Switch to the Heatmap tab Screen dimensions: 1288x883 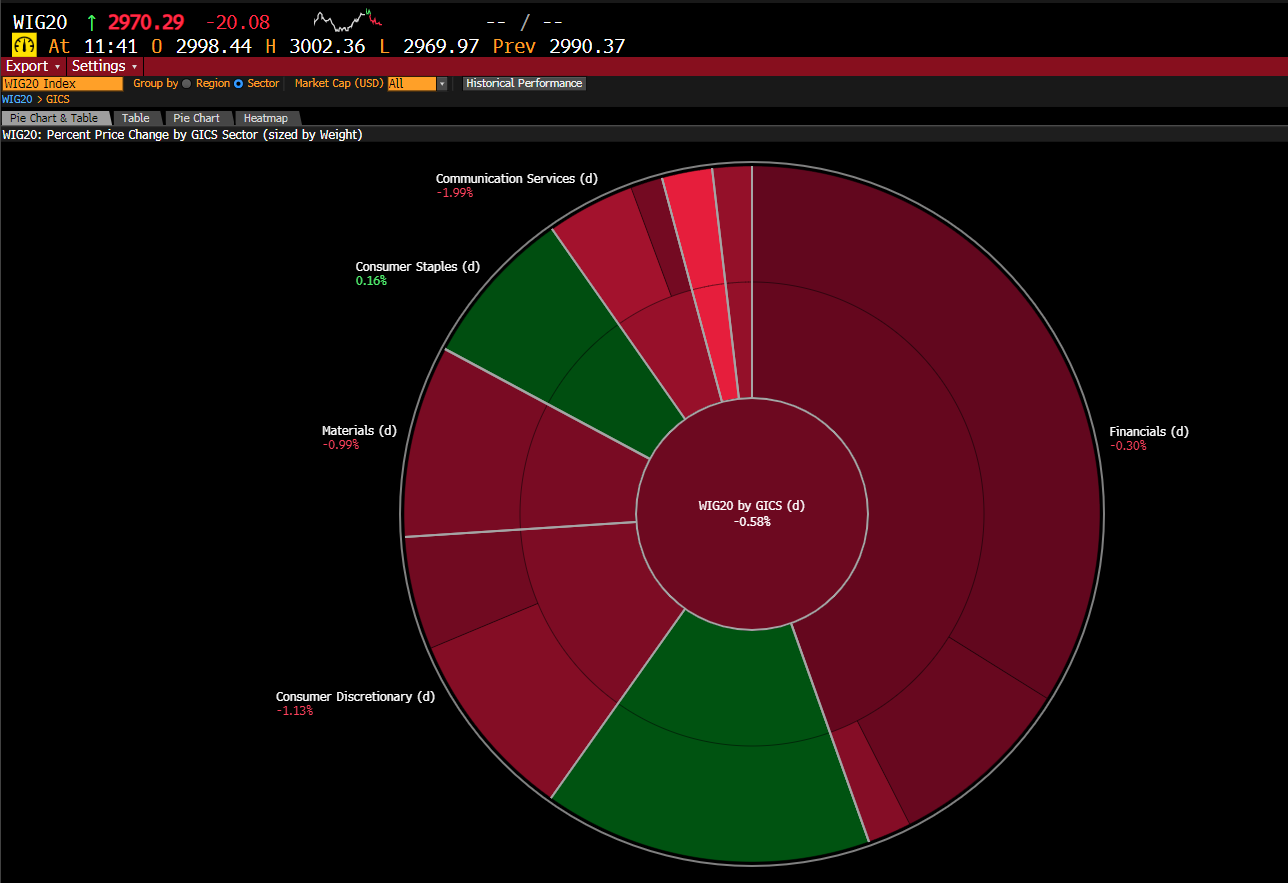(x=265, y=118)
